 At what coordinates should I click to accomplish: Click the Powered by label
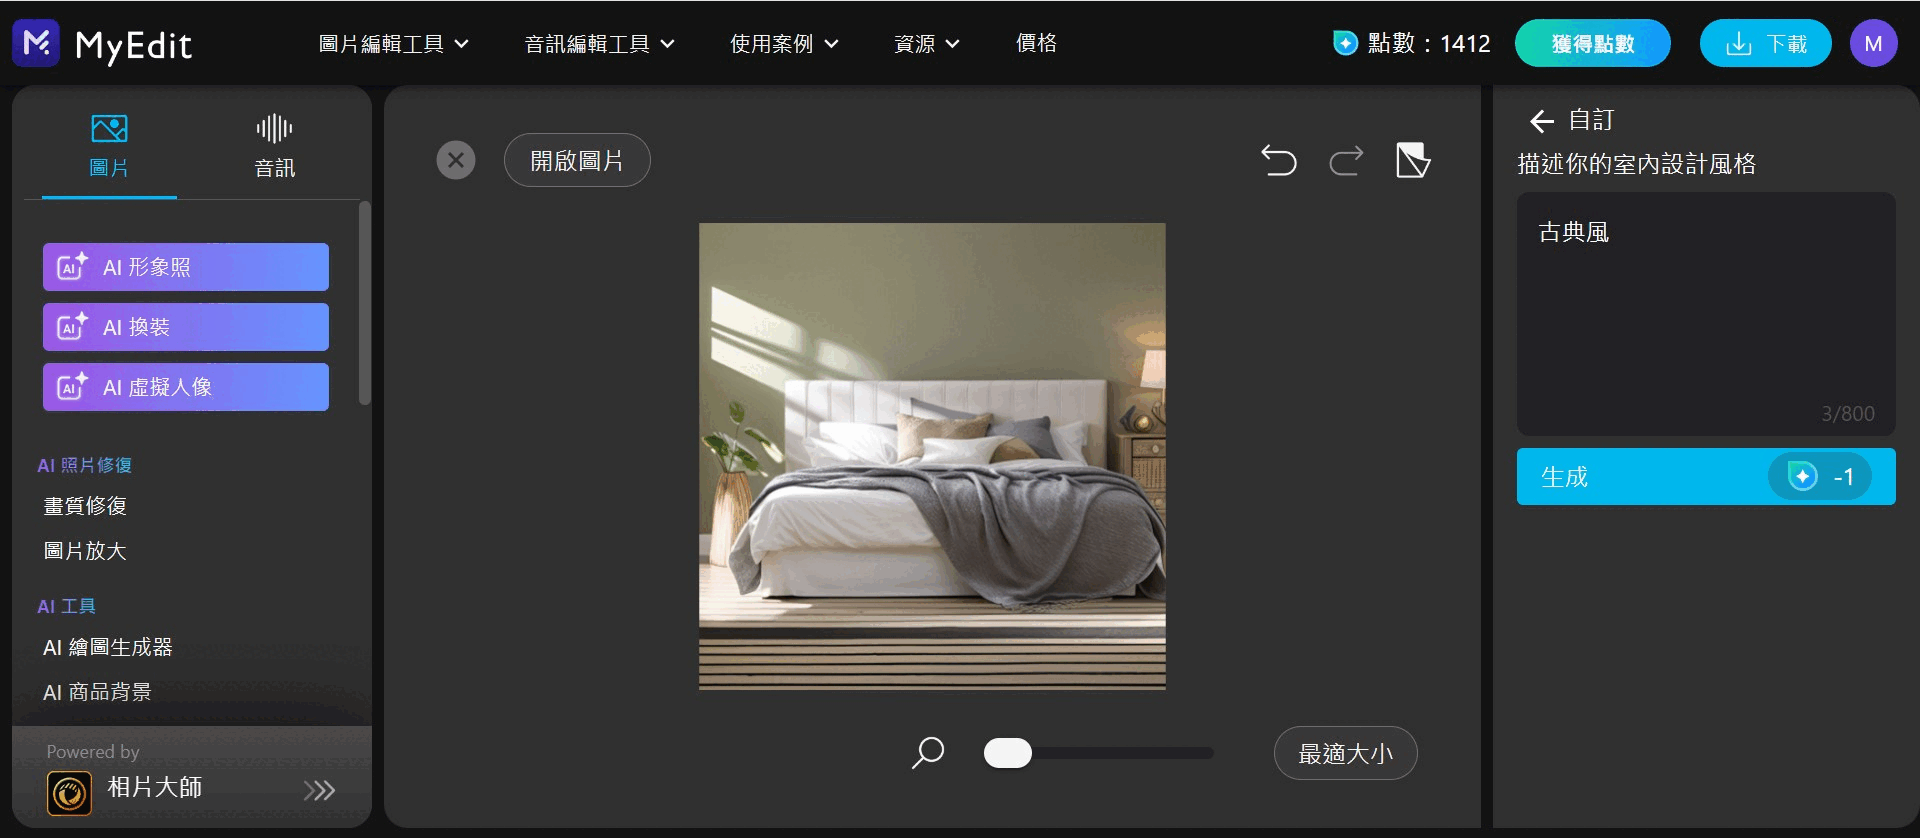93,752
